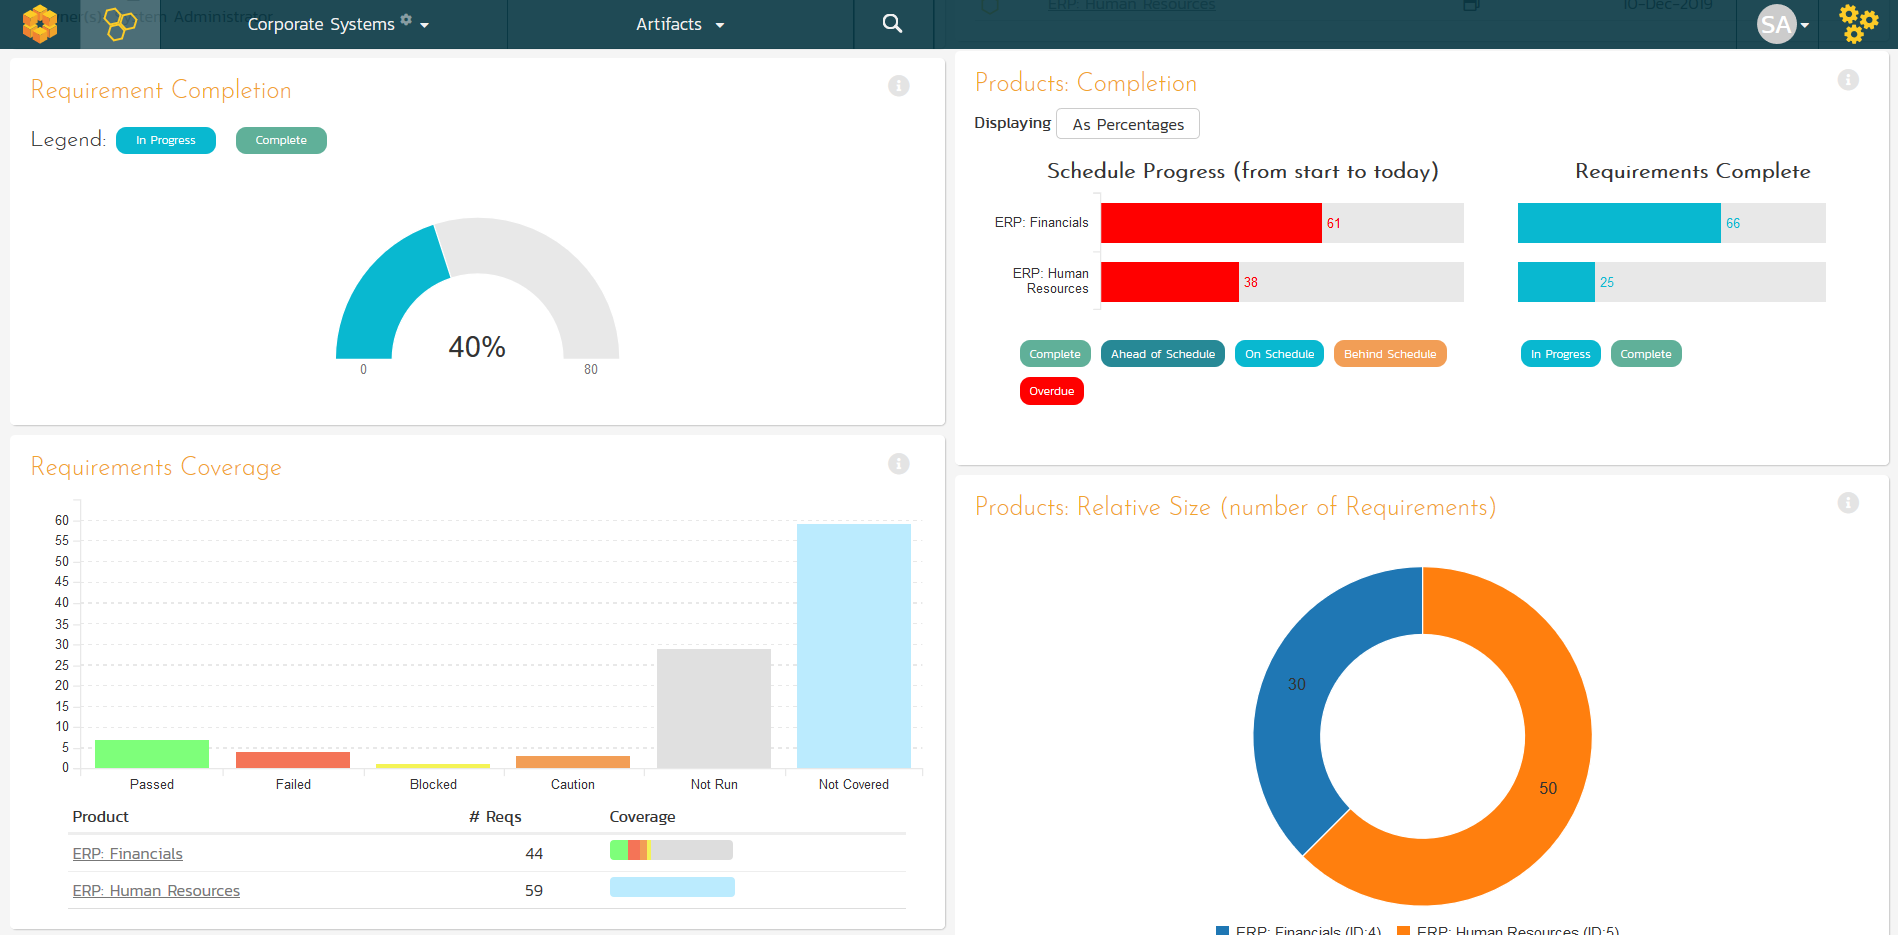1898x935 pixels.
Task: Open the program honeycomb workspace icon
Action: [x=120, y=24]
